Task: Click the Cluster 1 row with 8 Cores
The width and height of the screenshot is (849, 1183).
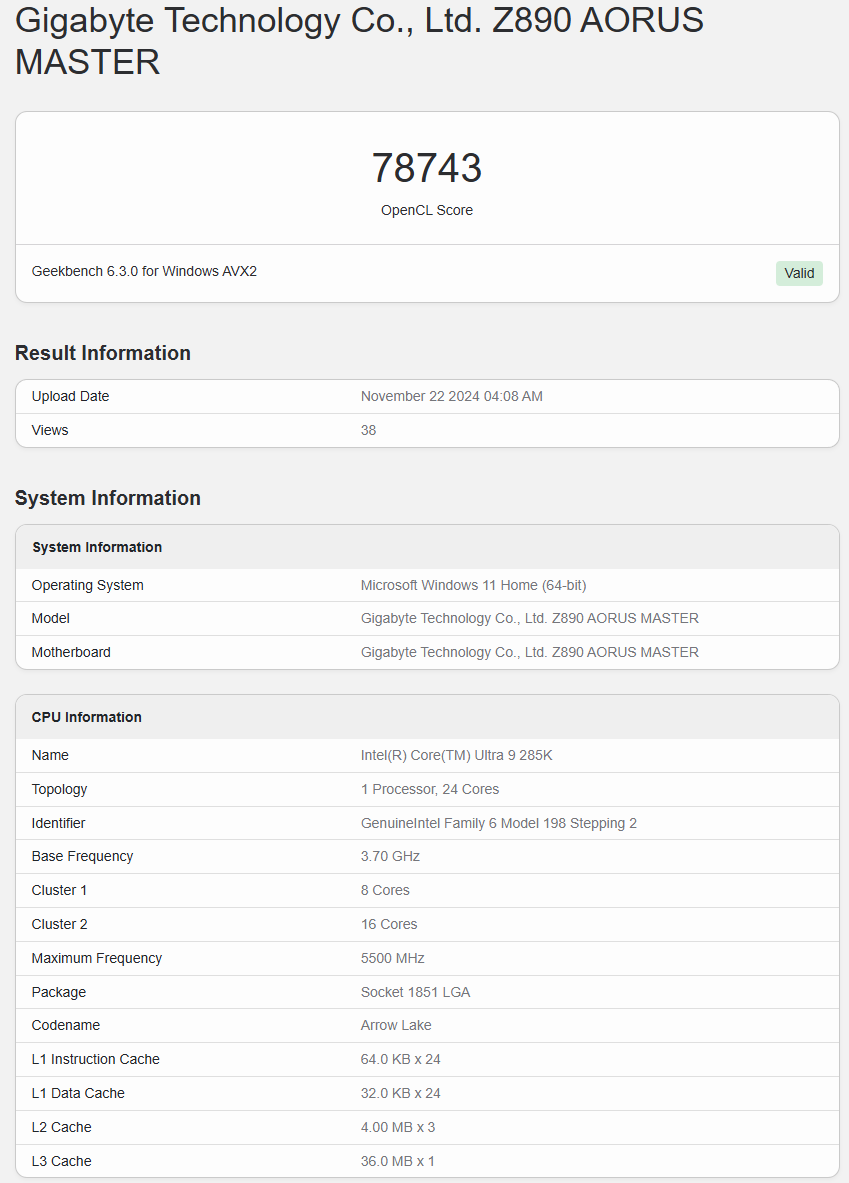Action: 385,890
